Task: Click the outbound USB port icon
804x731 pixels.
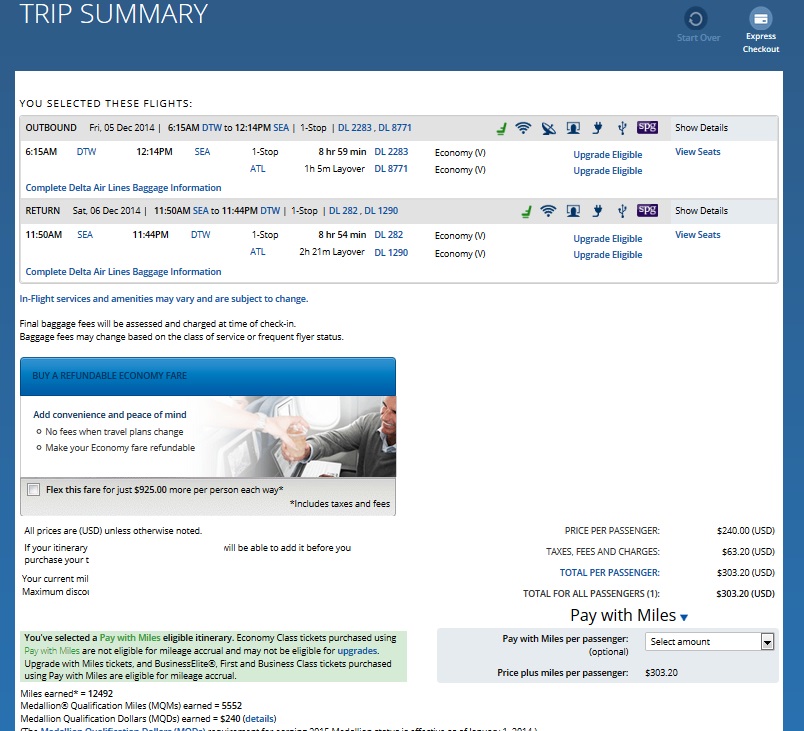Action: click(x=621, y=128)
